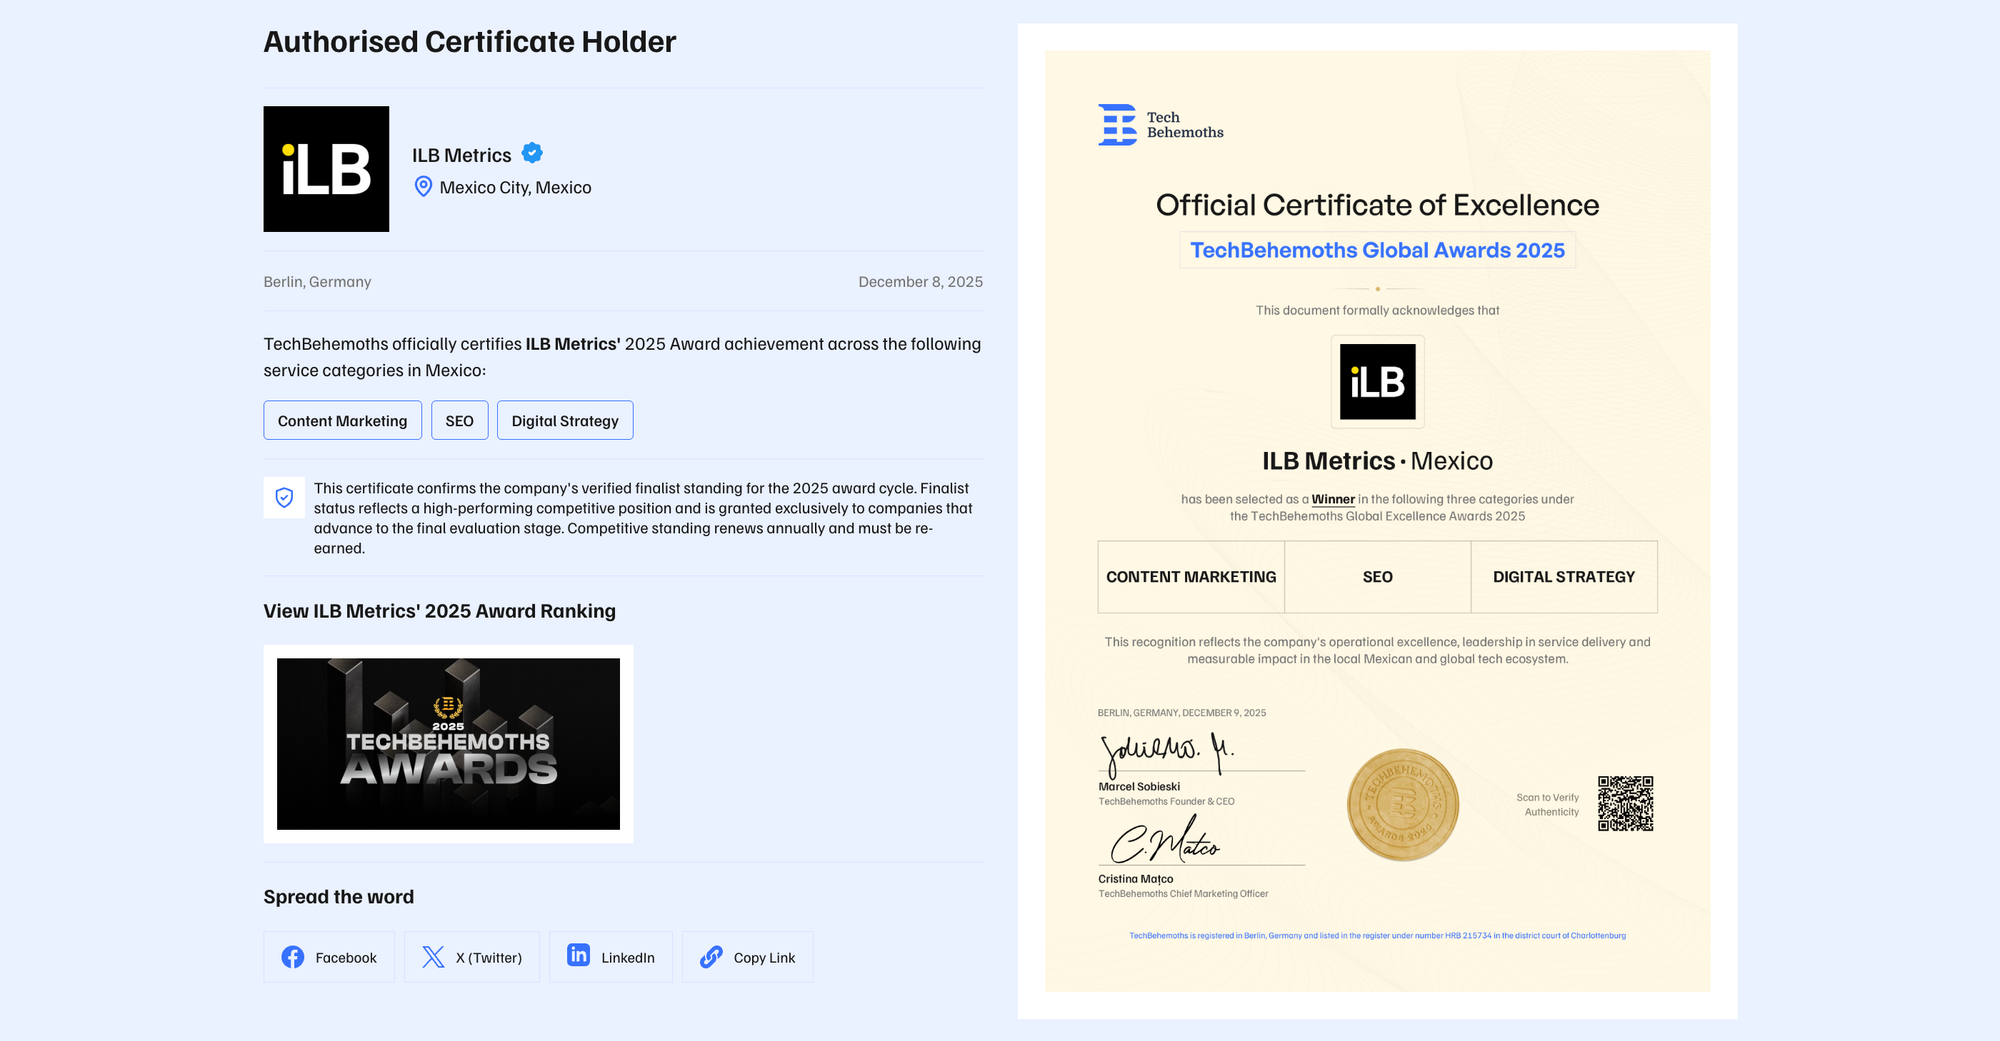Viewport: 2000px width, 1041px height.
Task: Click the 'DIGITAL STRATEGY' certificate cell
Action: point(1564,577)
